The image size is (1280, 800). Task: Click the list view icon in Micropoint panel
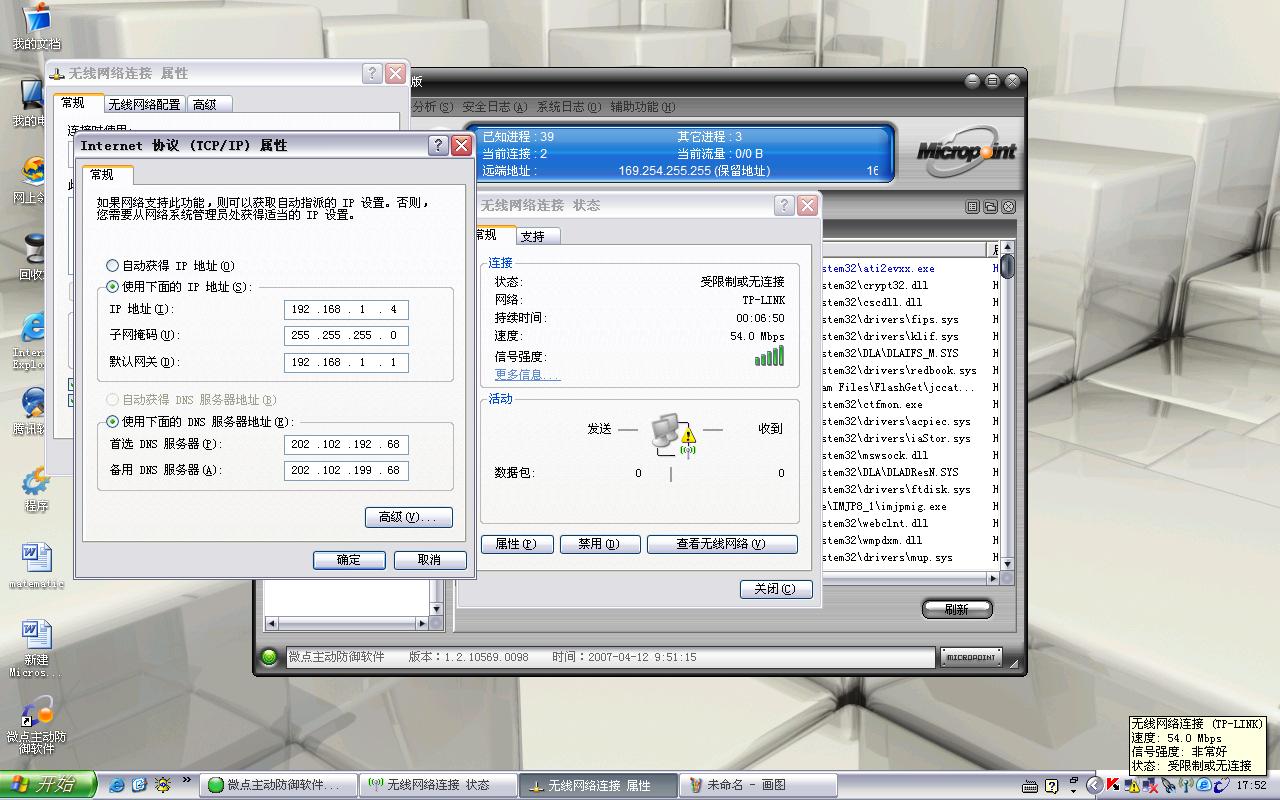972,207
